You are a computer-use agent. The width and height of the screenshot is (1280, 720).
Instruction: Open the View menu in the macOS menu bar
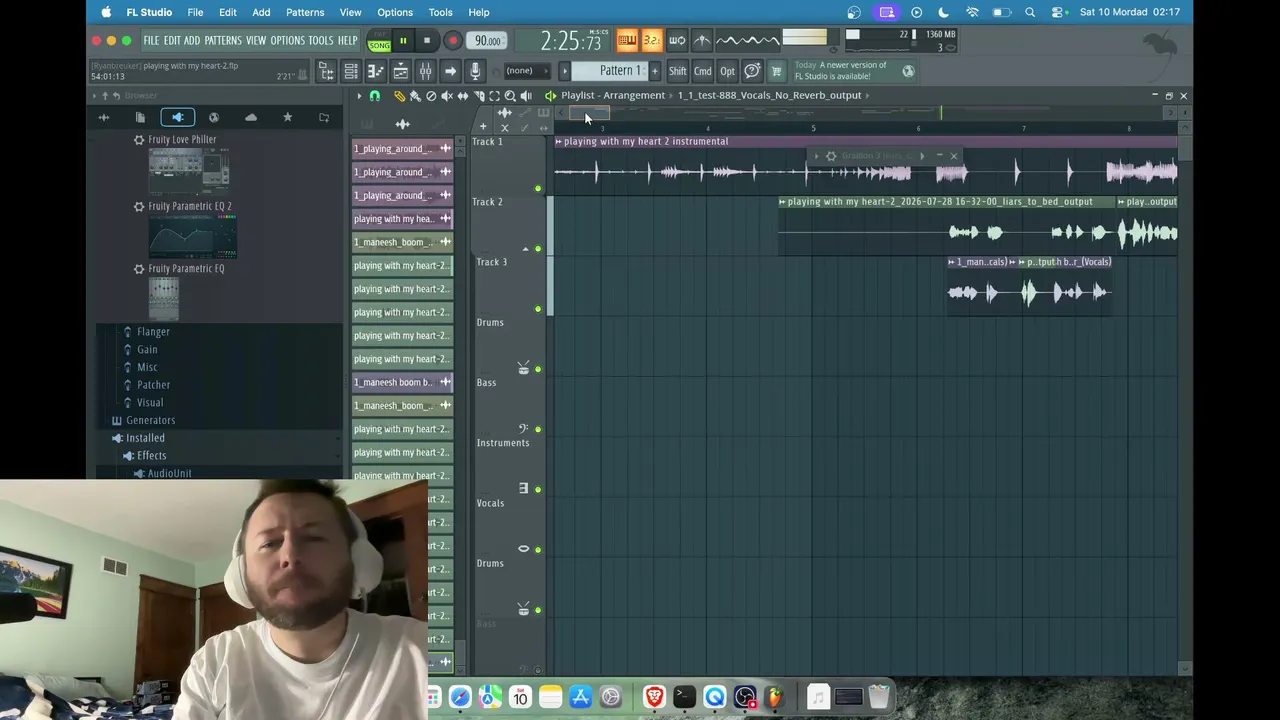pos(350,12)
